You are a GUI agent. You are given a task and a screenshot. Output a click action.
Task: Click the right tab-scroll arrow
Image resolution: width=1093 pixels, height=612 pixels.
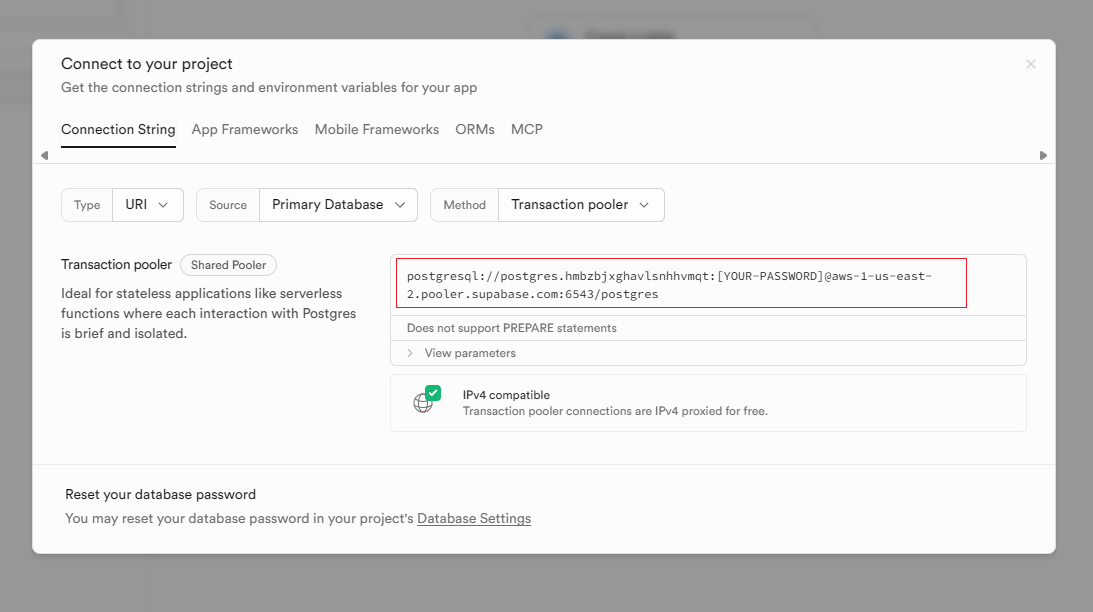(x=1043, y=156)
